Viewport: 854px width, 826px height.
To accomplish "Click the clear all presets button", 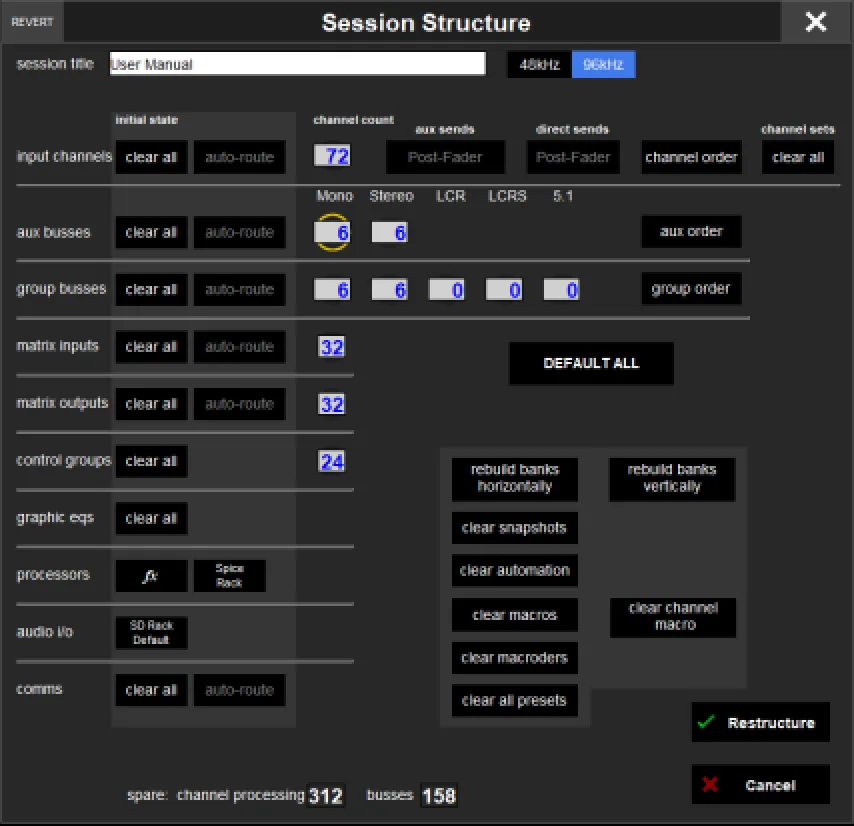I will click(x=515, y=700).
